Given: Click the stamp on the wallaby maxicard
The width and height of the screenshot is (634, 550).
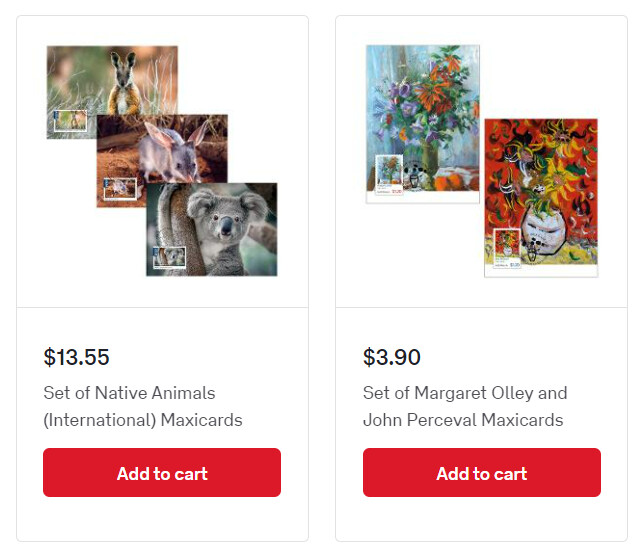Looking at the screenshot, I should (x=70, y=121).
